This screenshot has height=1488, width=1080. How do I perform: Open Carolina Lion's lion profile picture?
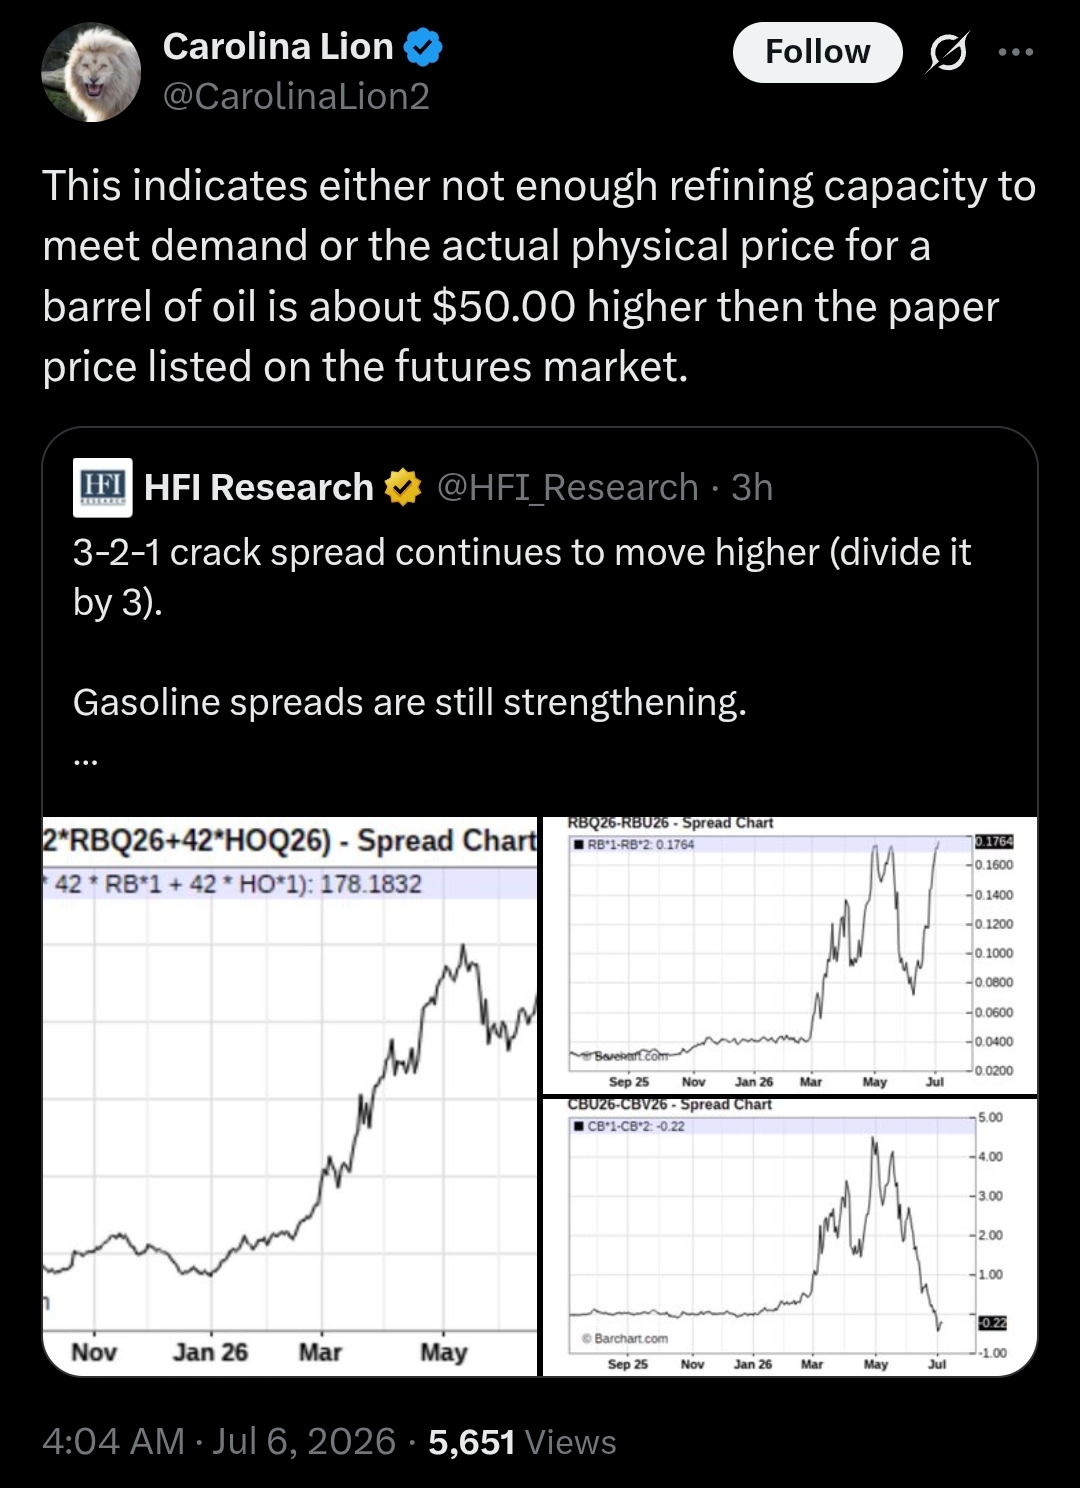click(x=91, y=72)
